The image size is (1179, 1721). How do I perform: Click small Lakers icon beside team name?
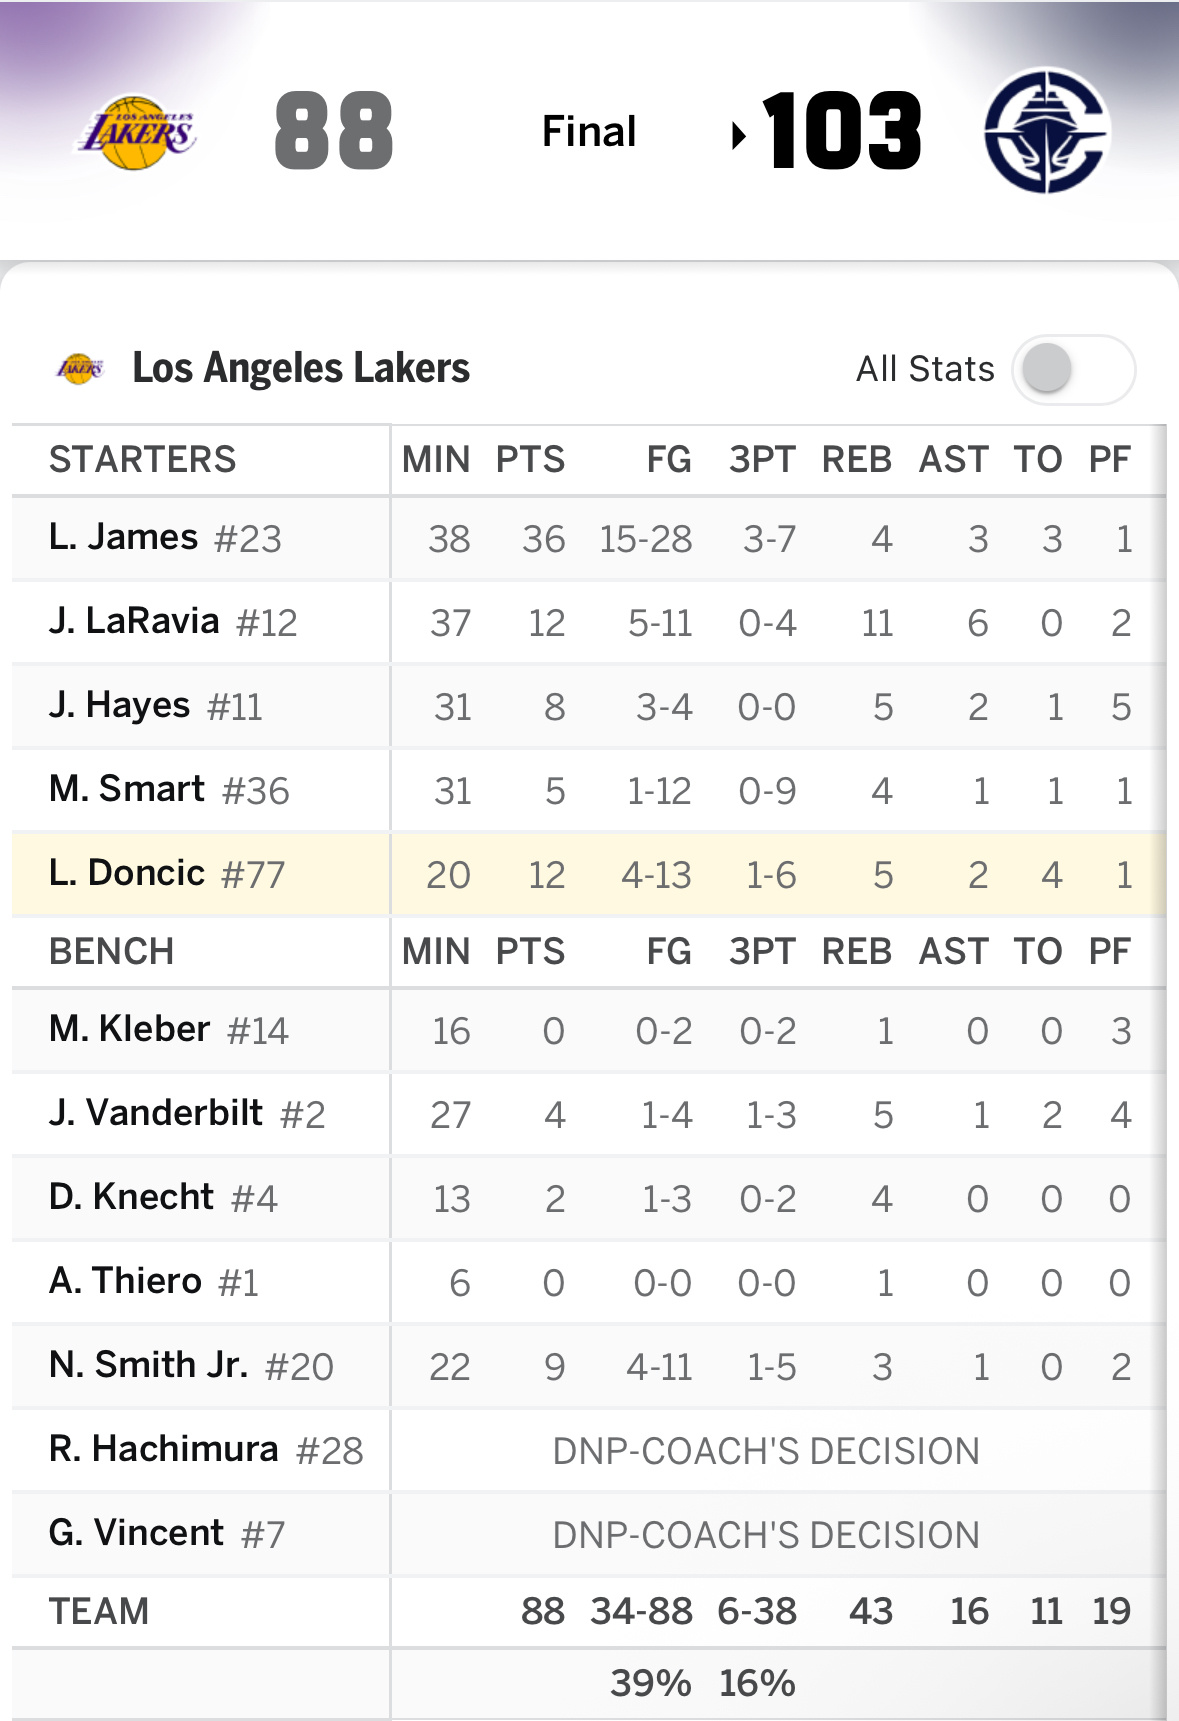tap(80, 369)
